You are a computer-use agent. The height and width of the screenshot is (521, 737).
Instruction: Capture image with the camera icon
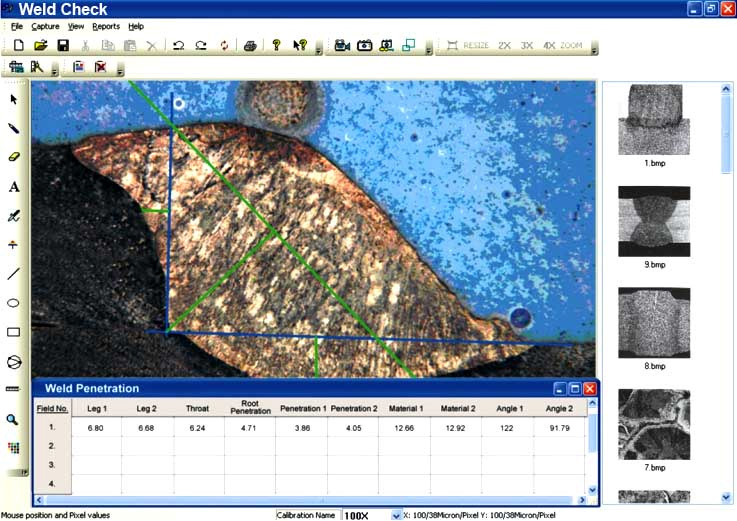364,46
